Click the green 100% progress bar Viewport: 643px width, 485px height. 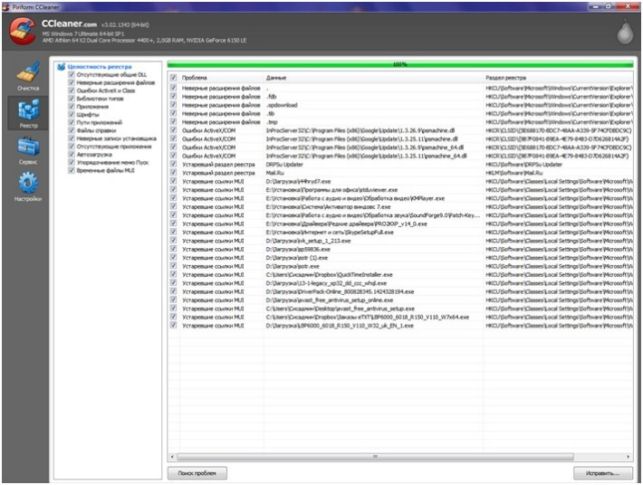point(400,64)
